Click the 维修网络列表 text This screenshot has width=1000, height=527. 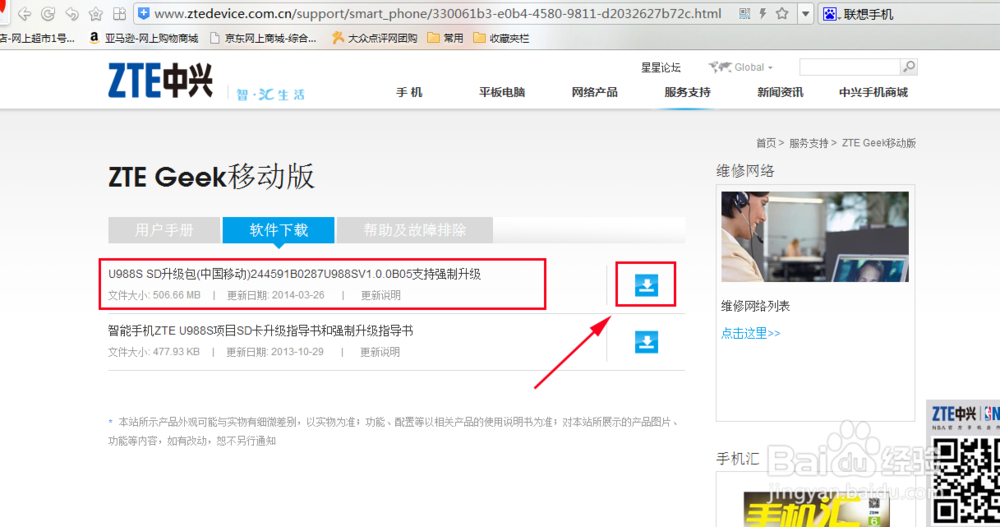pyautogui.click(x=756, y=306)
